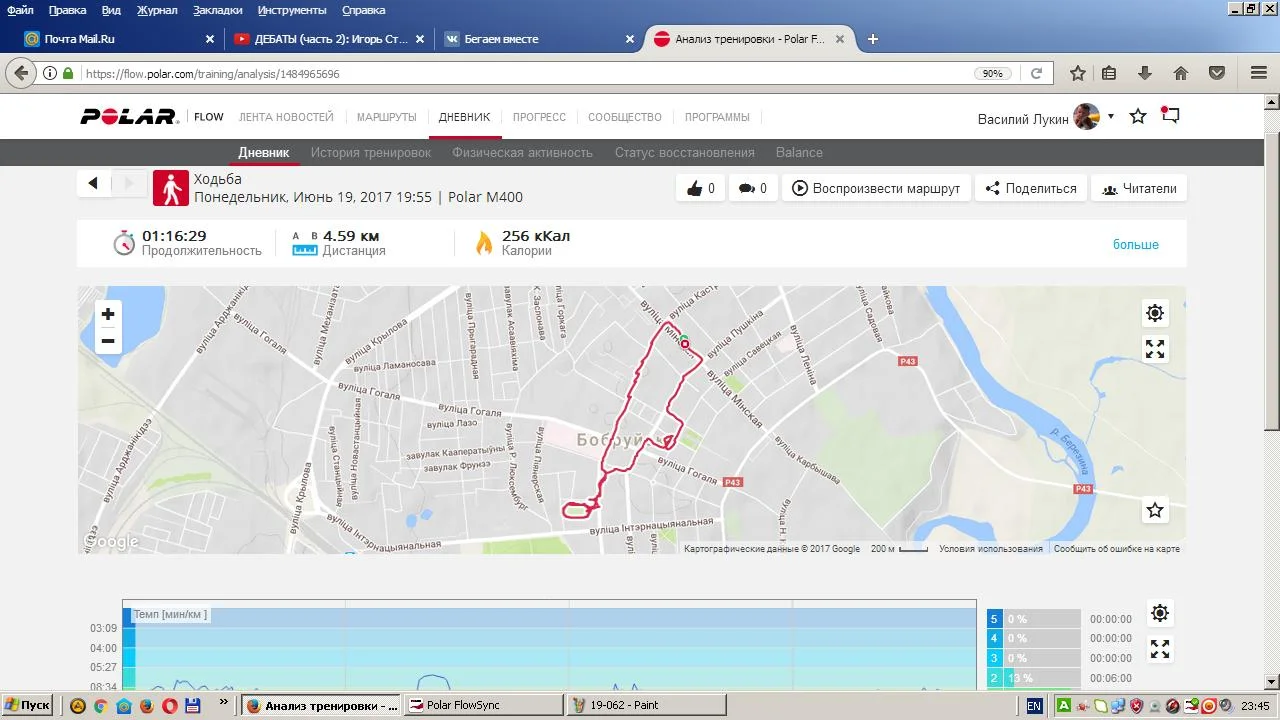The height and width of the screenshot is (720, 1280).
Task: Open СООБЩЕСТВО in Polar navigation
Action: coord(625,117)
